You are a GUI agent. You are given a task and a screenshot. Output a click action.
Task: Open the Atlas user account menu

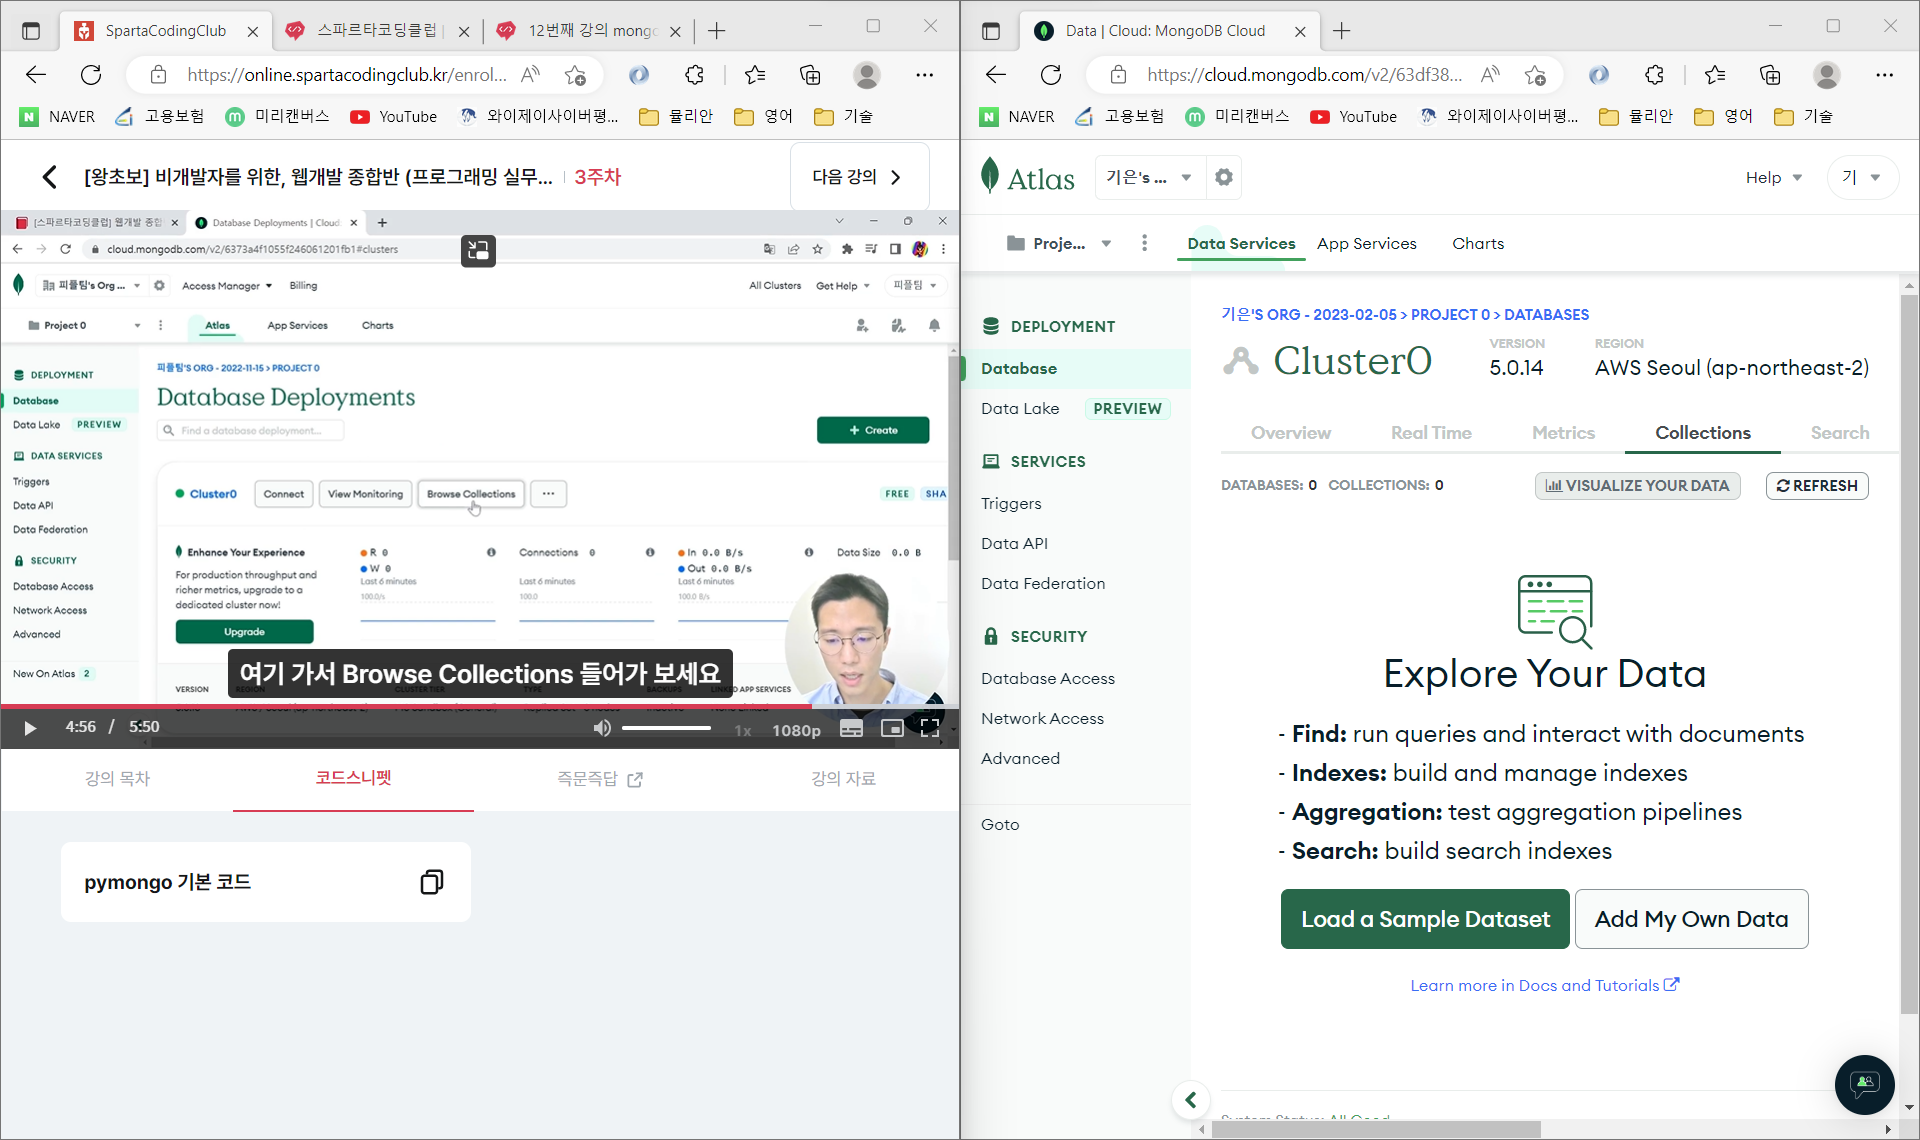[1862, 177]
